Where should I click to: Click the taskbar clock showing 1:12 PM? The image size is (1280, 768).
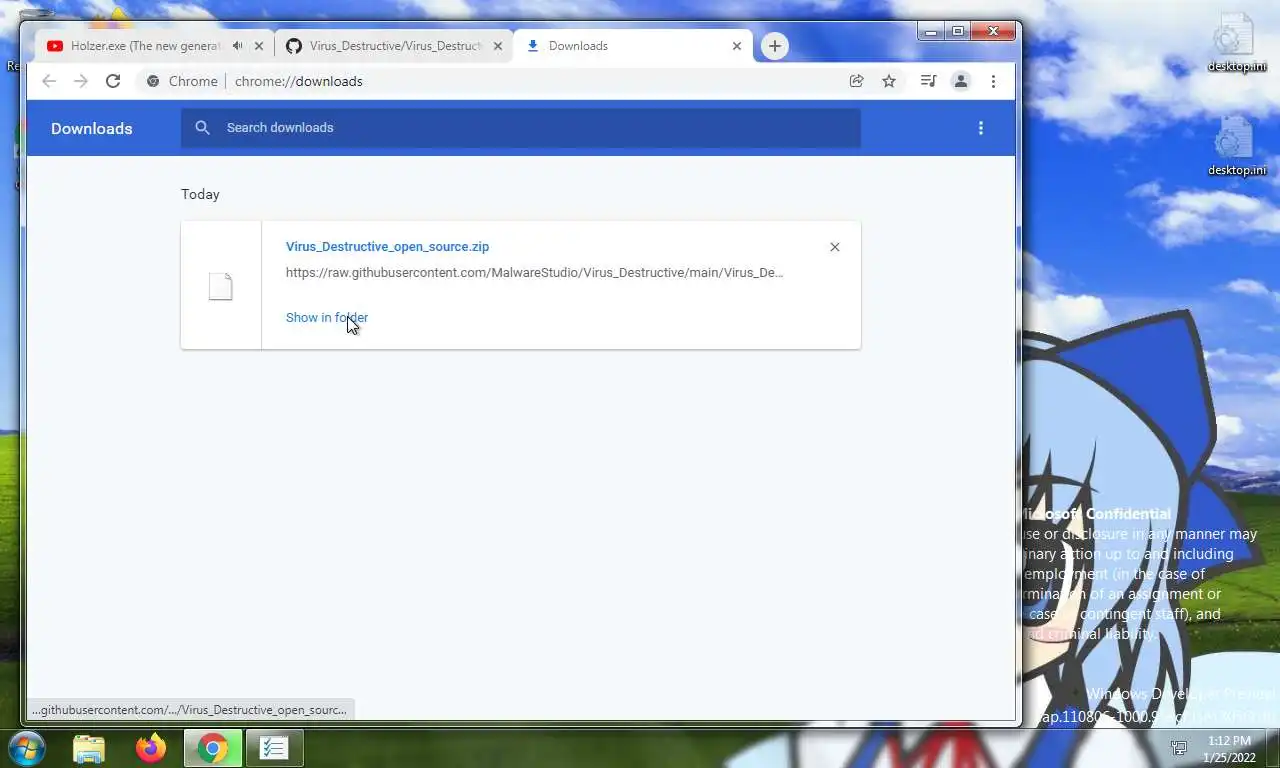pyautogui.click(x=1229, y=749)
